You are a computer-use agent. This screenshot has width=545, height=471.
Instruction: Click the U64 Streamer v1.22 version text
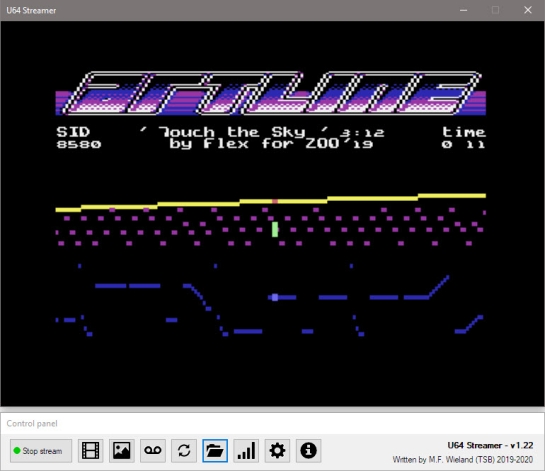pyautogui.click(x=490, y=445)
